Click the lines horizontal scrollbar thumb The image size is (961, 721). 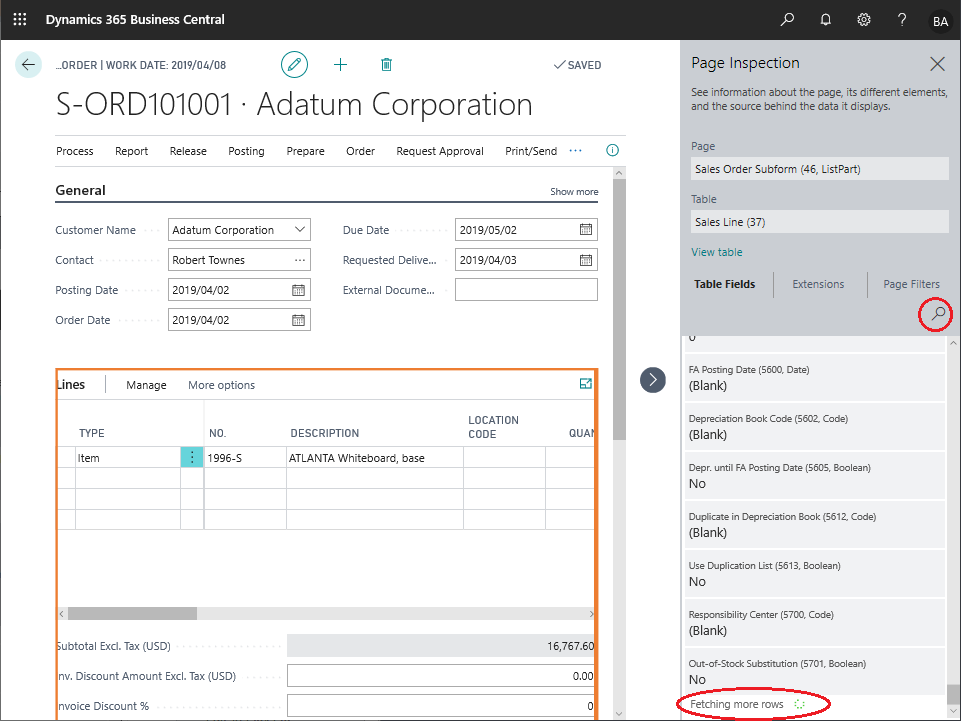[x=132, y=614]
